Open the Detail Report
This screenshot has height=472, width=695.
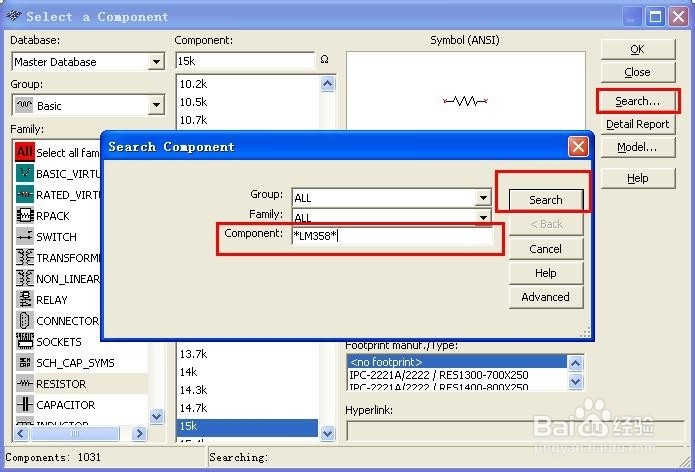tap(638, 124)
